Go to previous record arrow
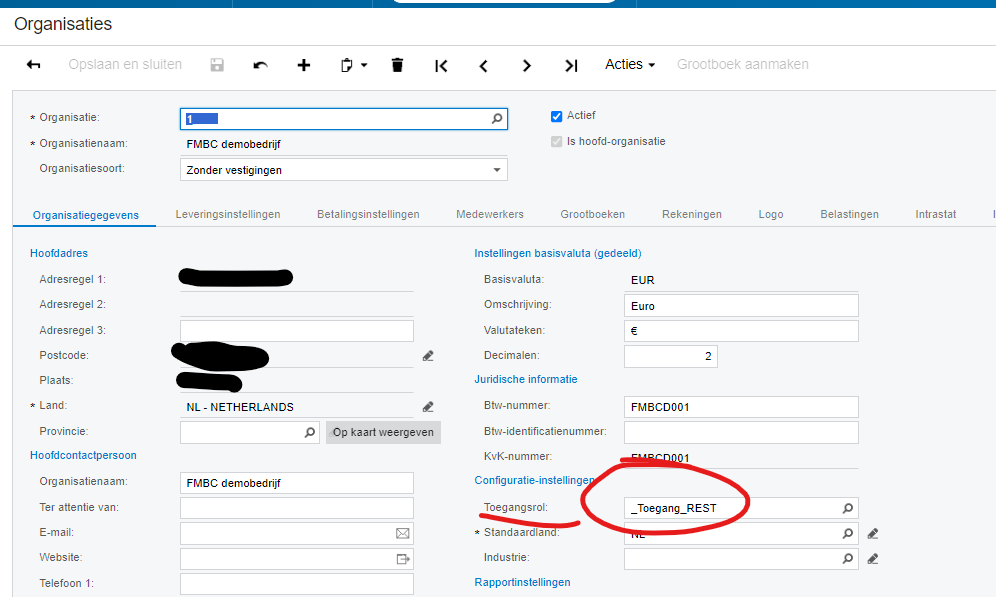Image resolution: width=996 pixels, height=597 pixels. [483, 65]
